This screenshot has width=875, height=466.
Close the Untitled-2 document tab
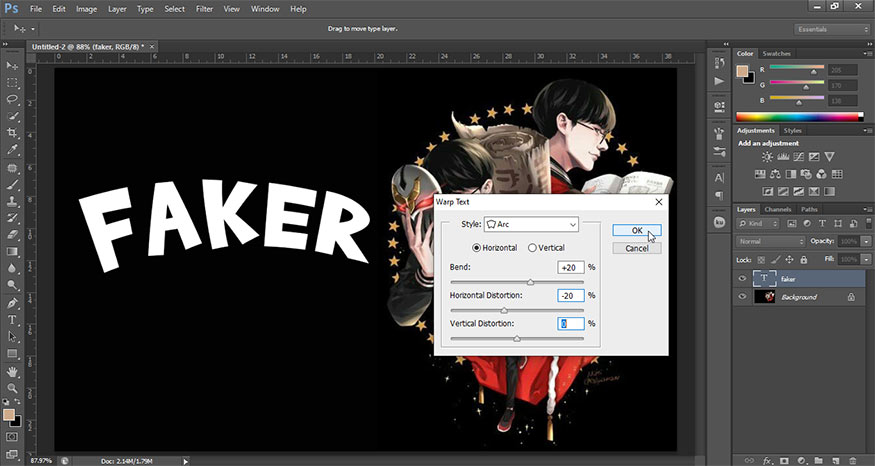click(x=151, y=47)
